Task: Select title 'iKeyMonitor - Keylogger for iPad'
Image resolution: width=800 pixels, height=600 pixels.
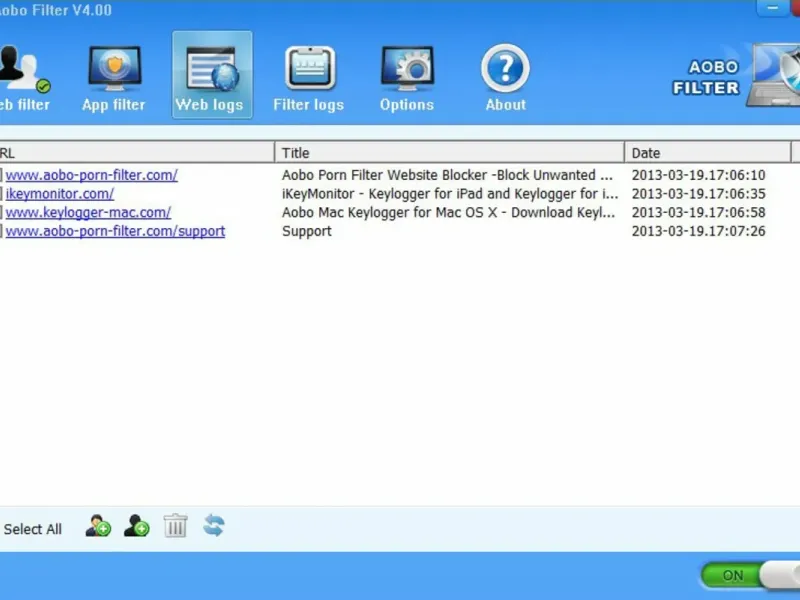Action: [450, 194]
